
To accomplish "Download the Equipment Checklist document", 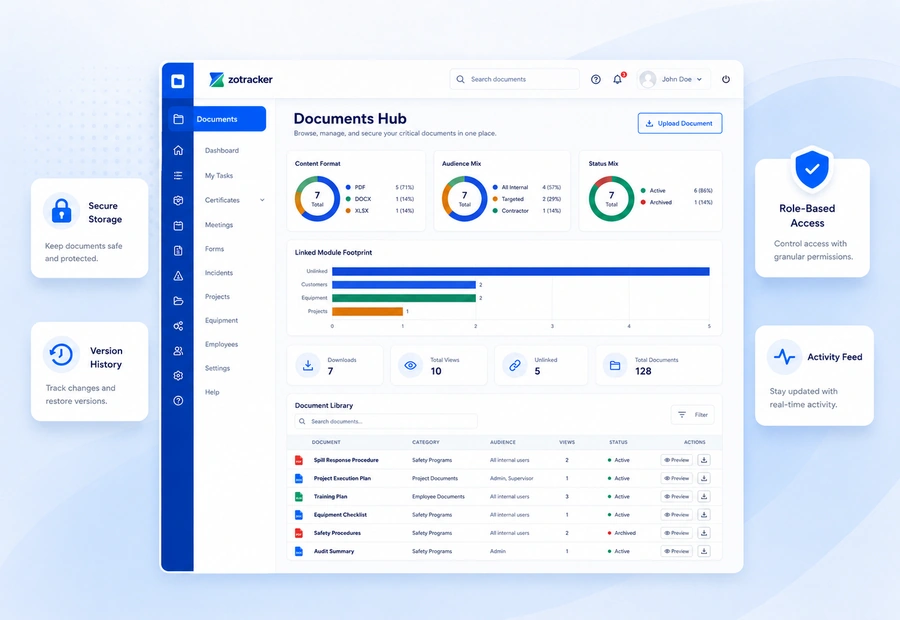I will click(x=704, y=515).
